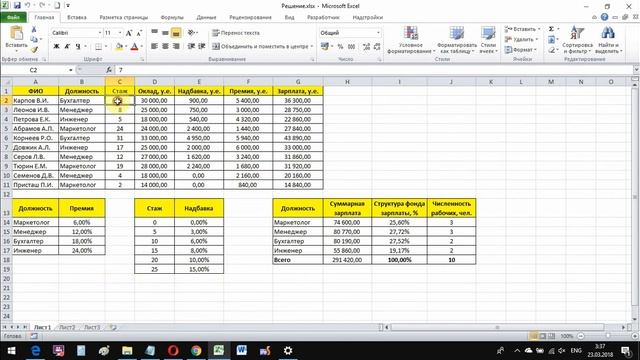The width and height of the screenshot is (640, 360).
Task: Click Формат cells button
Action: (x=520, y=50)
